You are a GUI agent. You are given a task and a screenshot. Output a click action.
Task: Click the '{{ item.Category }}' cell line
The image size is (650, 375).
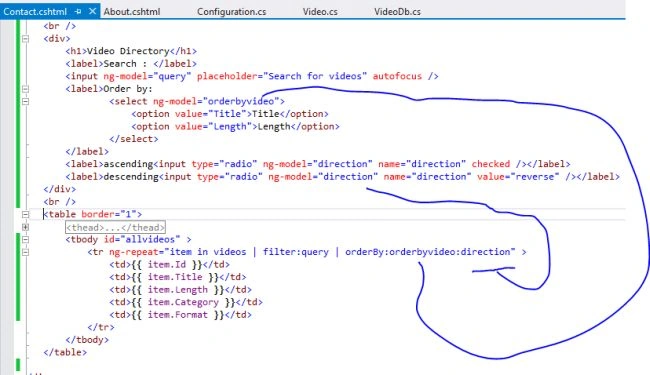186,302
